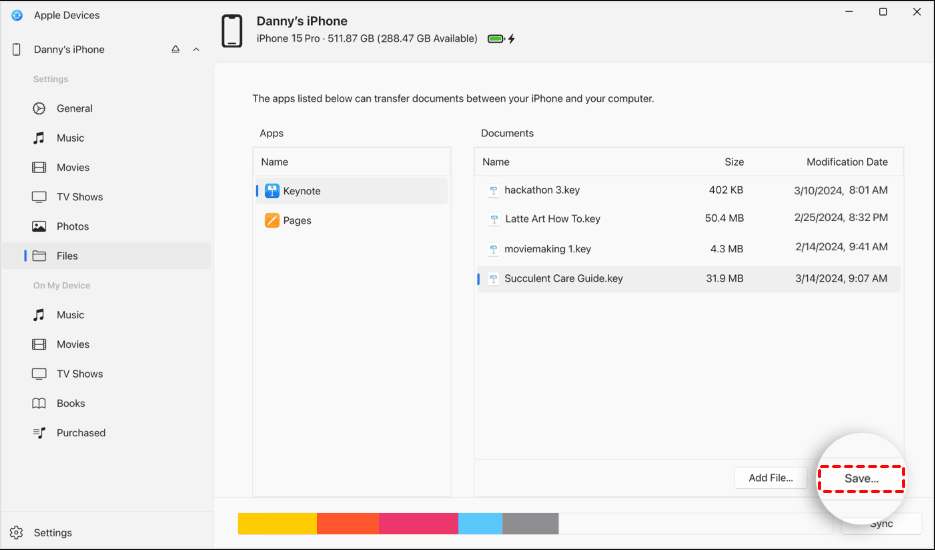The height and width of the screenshot is (550, 935).
Task: Click the light blue storage bar segment
Action: (x=480, y=524)
